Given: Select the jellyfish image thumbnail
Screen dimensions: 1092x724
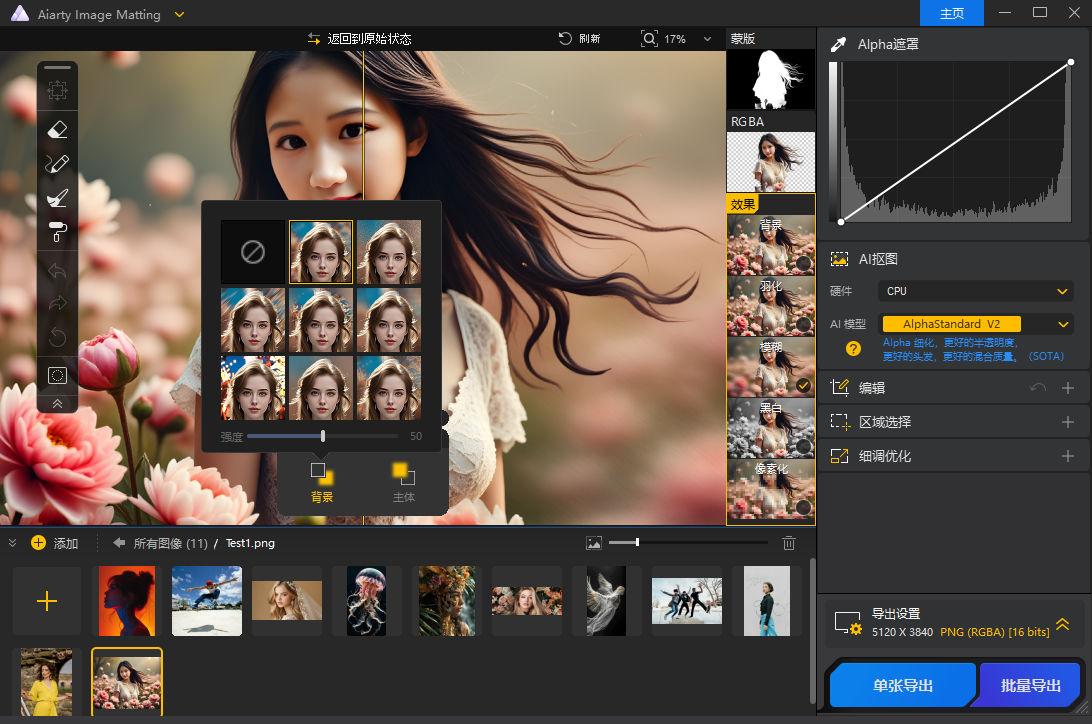Looking at the screenshot, I should (366, 601).
